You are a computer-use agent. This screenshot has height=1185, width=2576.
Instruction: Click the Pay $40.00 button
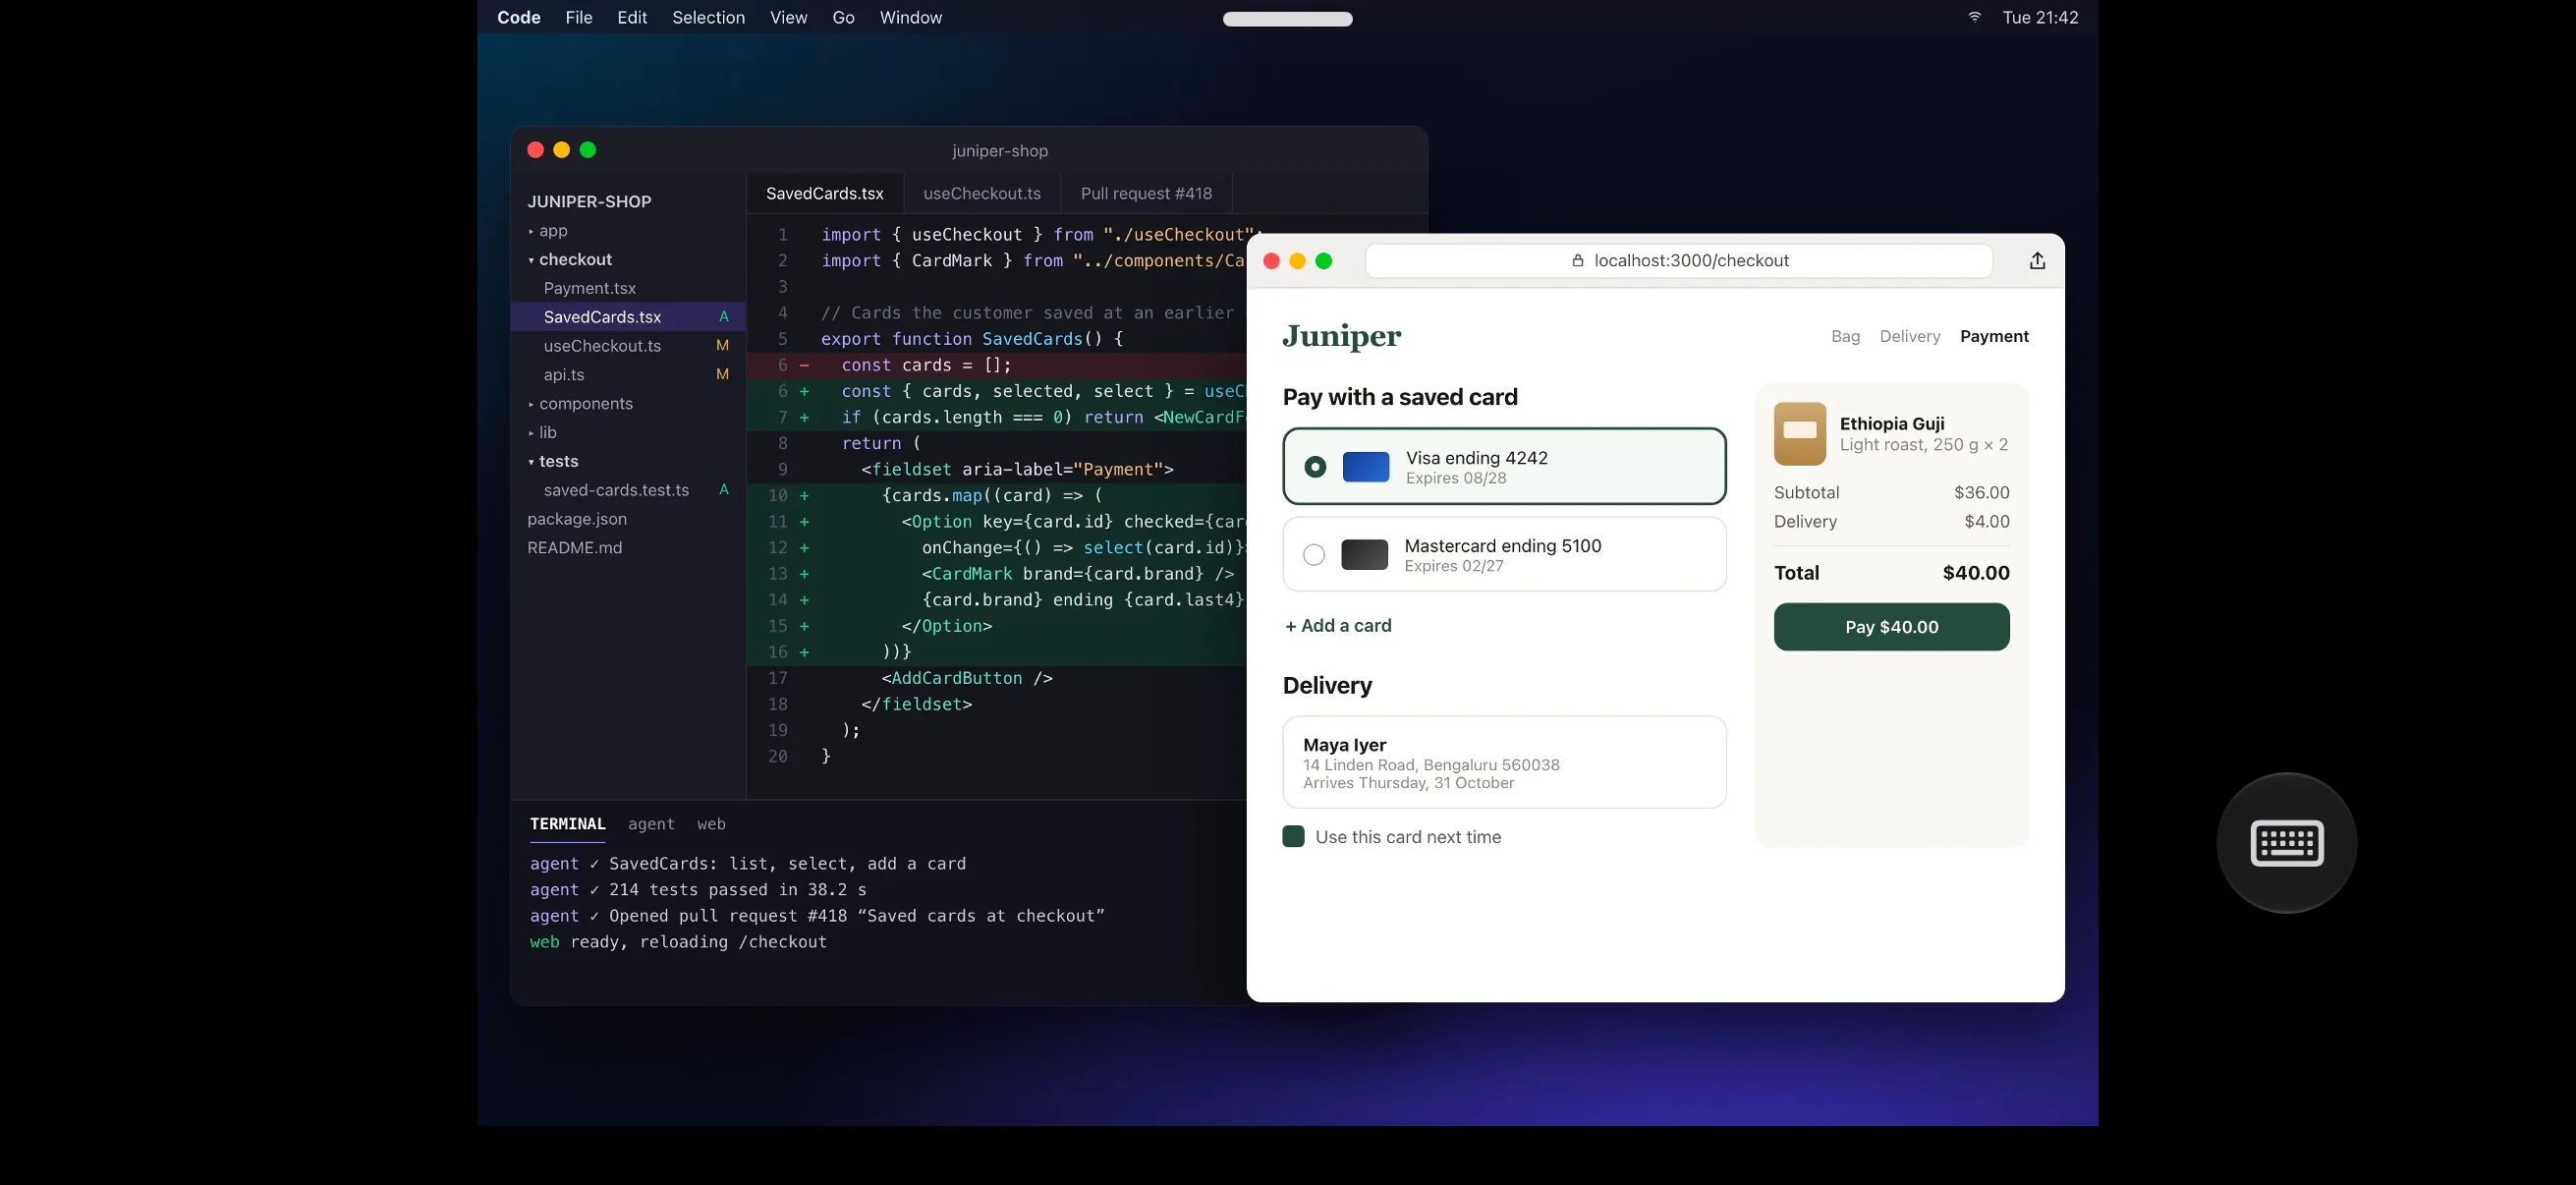tap(1891, 627)
